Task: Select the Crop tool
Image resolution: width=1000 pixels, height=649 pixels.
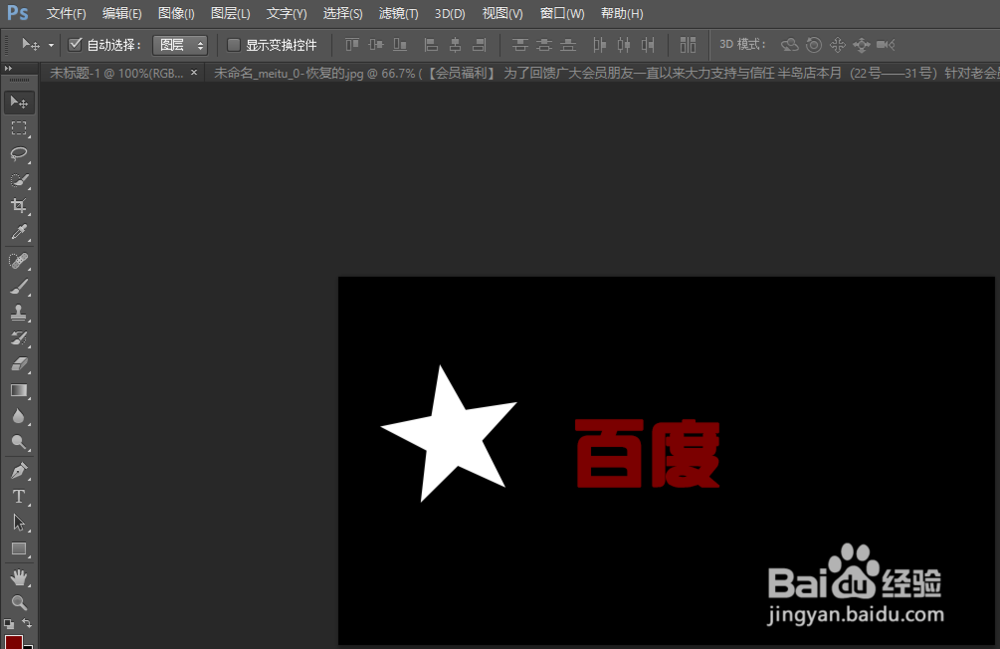Action: (19, 205)
